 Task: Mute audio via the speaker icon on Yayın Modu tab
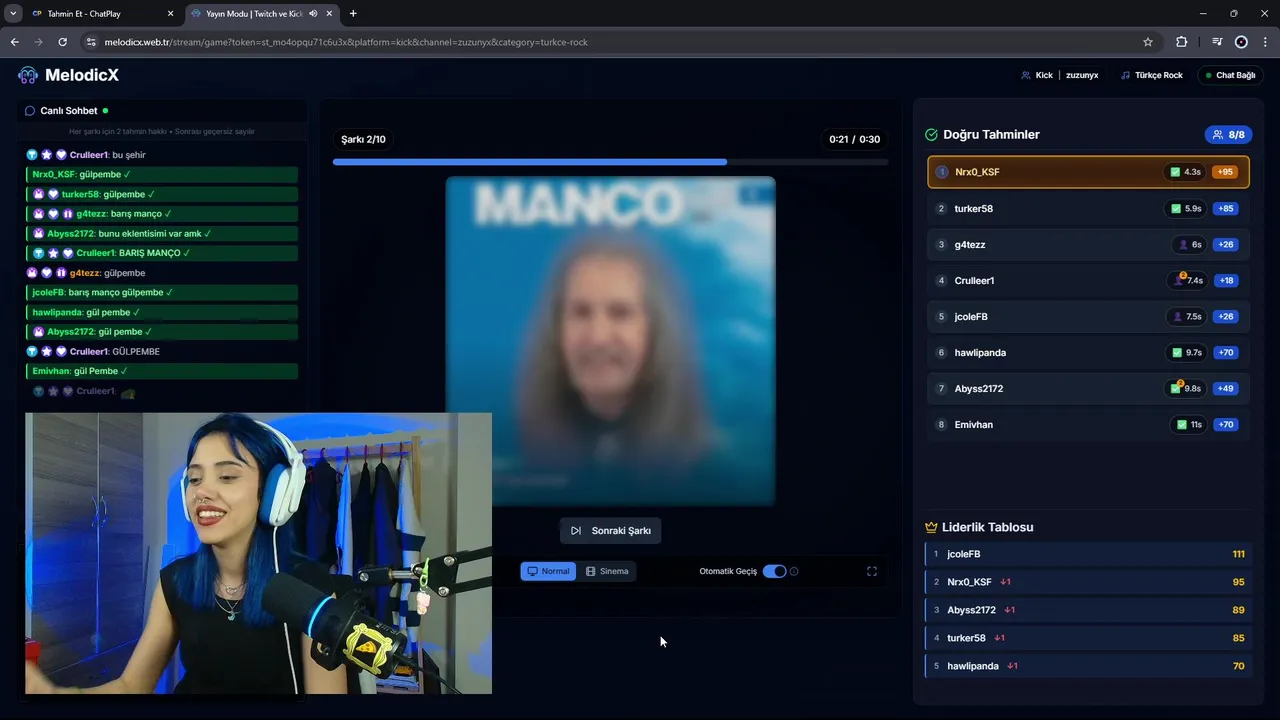[313, 13]
